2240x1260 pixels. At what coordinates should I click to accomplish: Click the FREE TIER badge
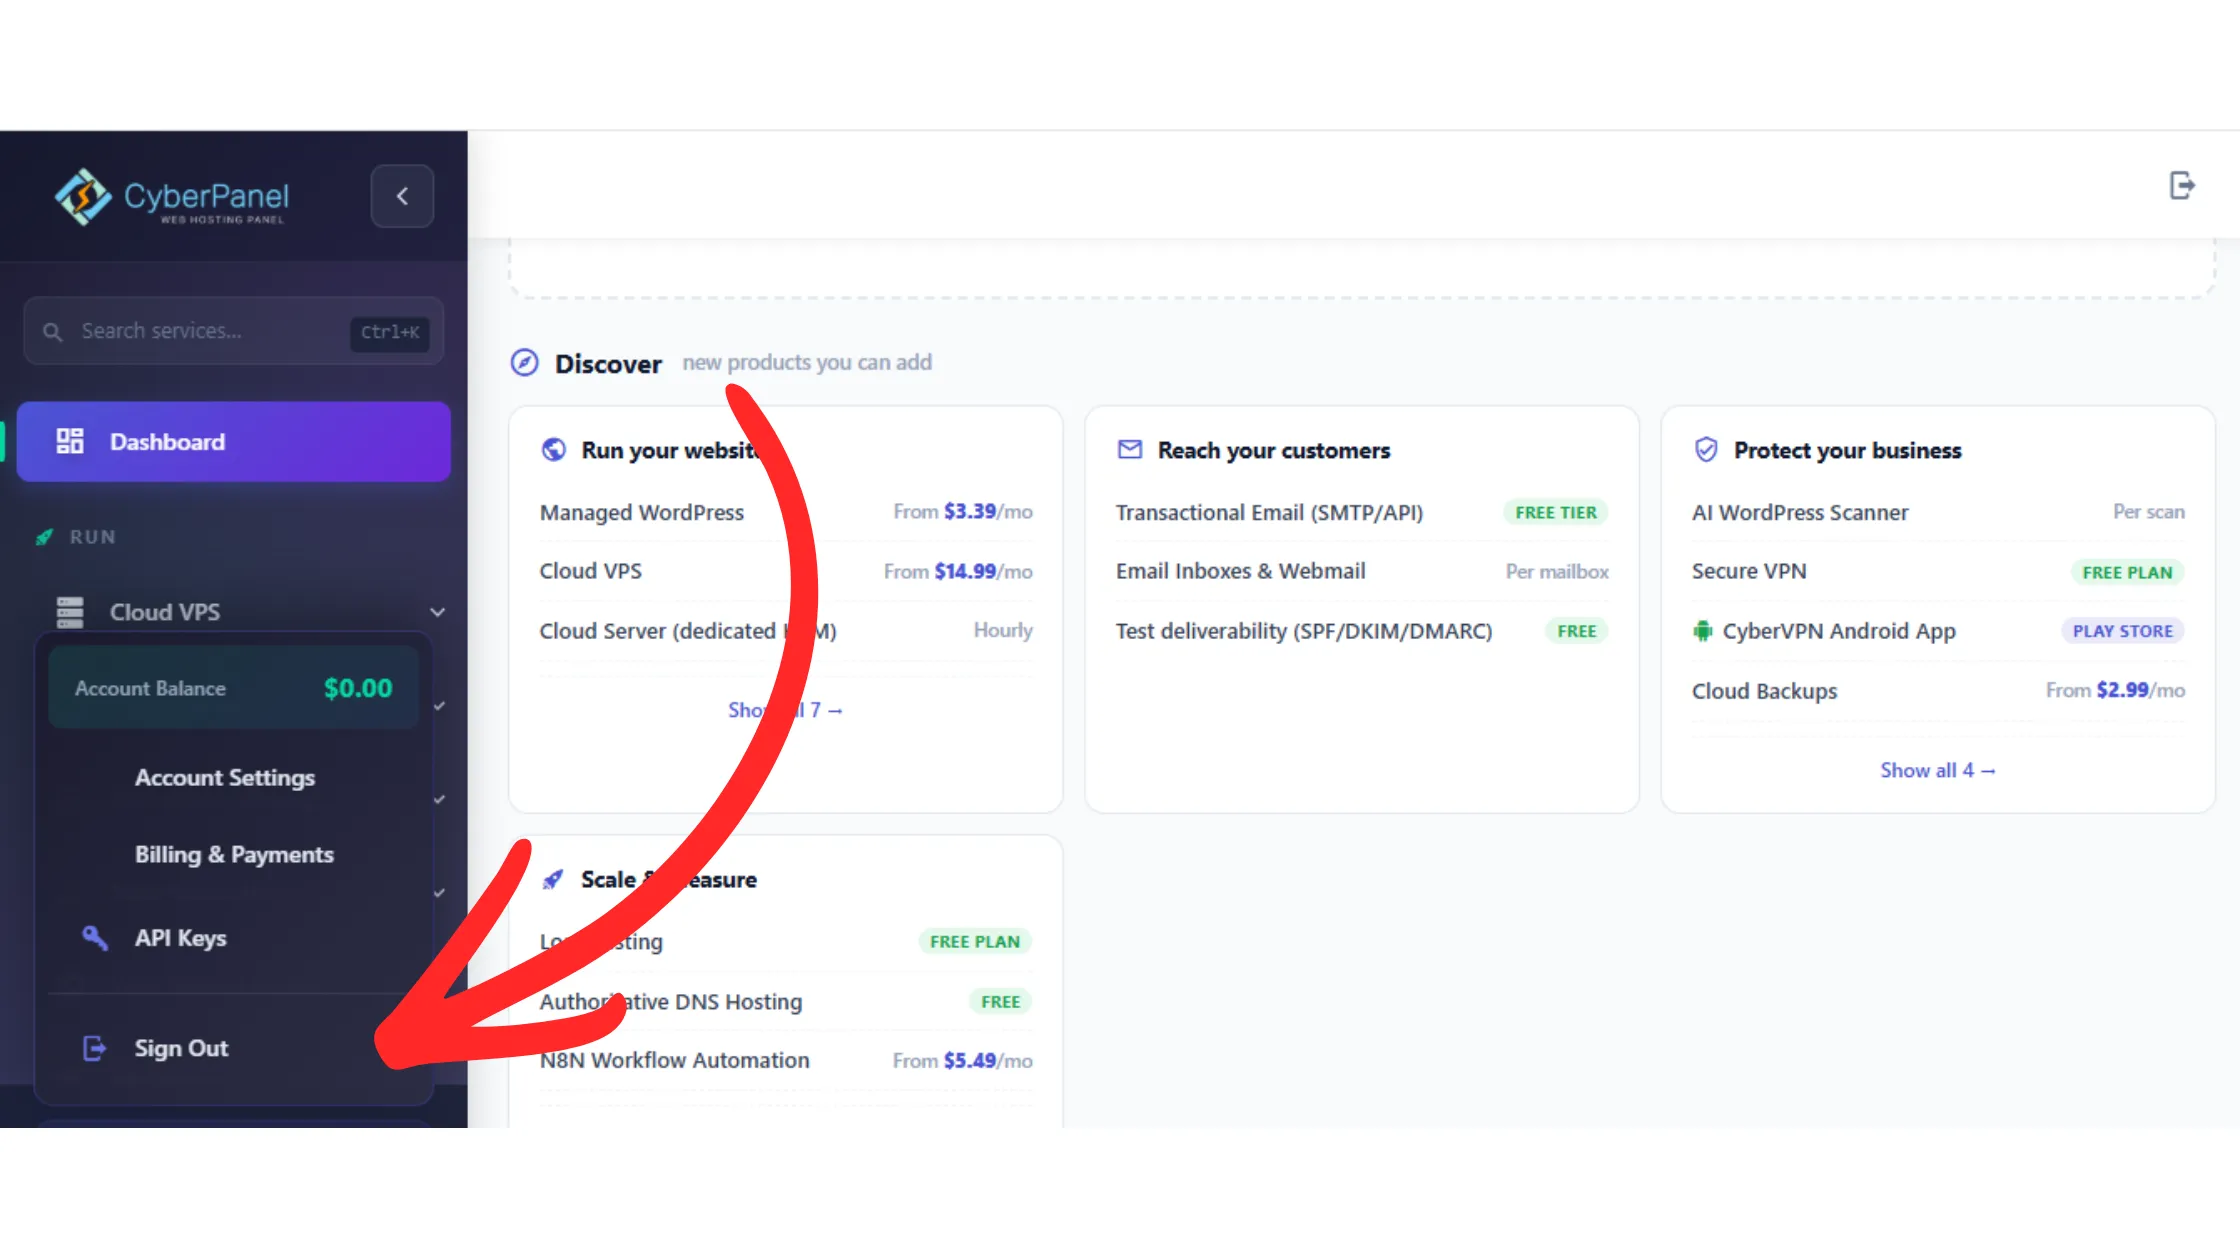tap(1556, 512)
